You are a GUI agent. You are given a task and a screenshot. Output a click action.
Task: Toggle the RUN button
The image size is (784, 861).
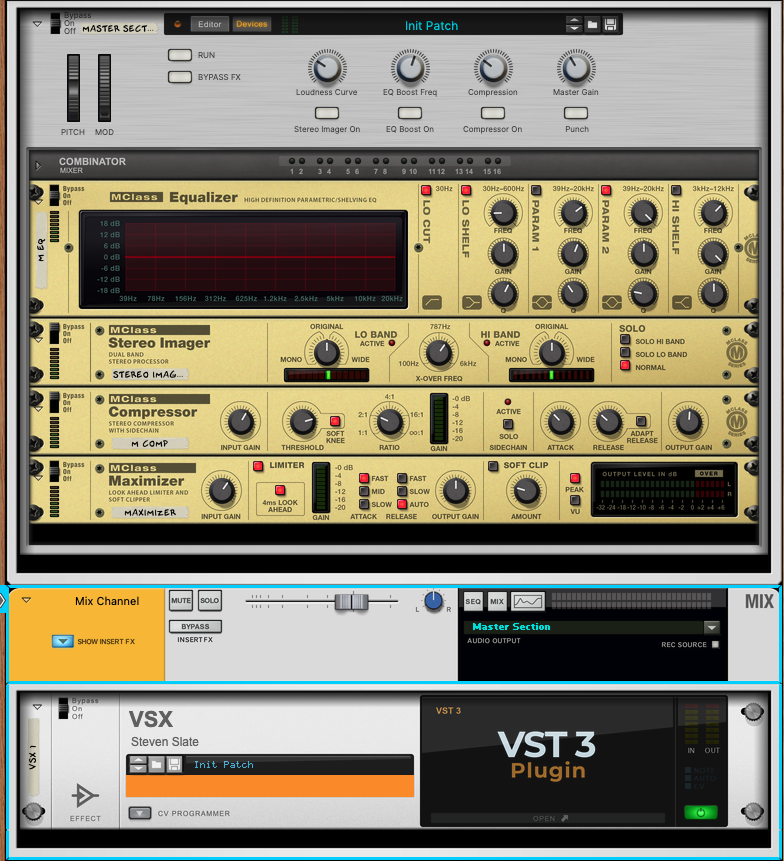tap(180, 55)
